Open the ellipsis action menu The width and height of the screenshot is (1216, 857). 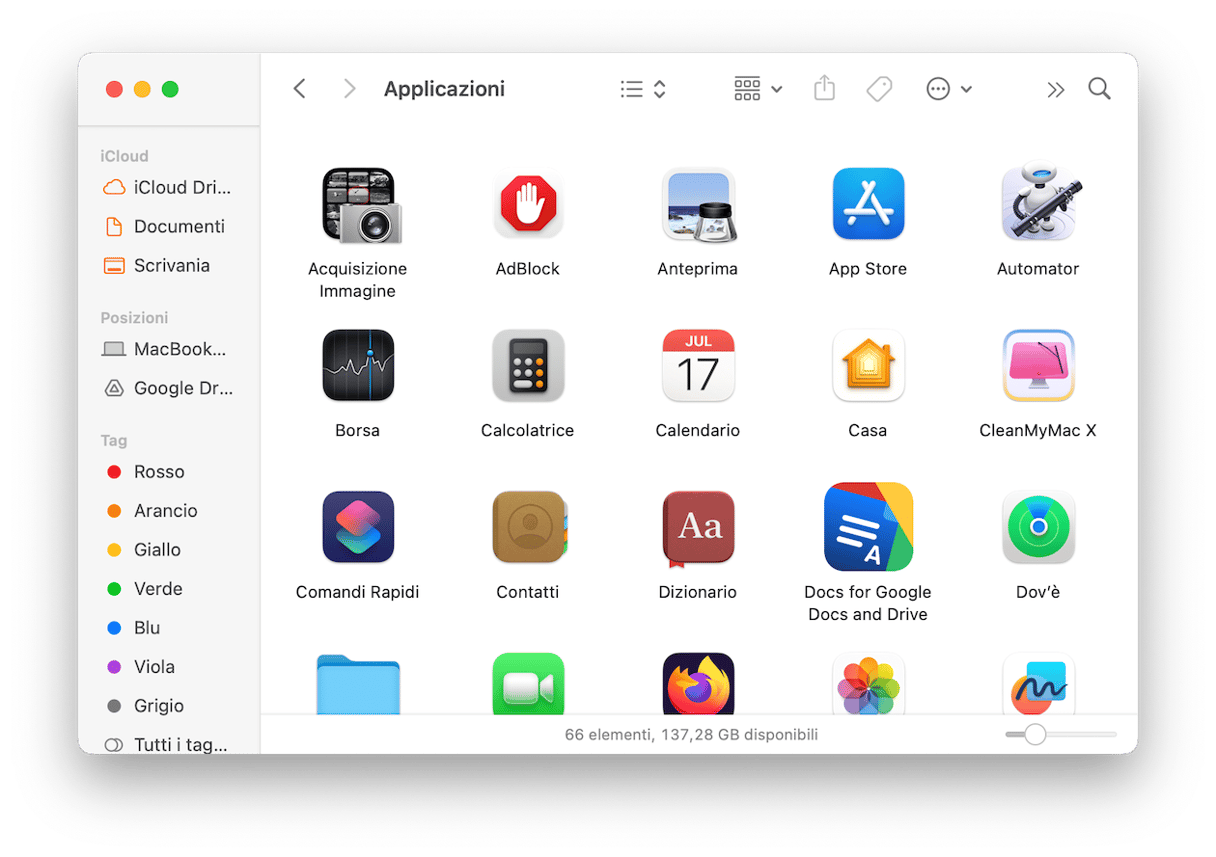[949, 89]
